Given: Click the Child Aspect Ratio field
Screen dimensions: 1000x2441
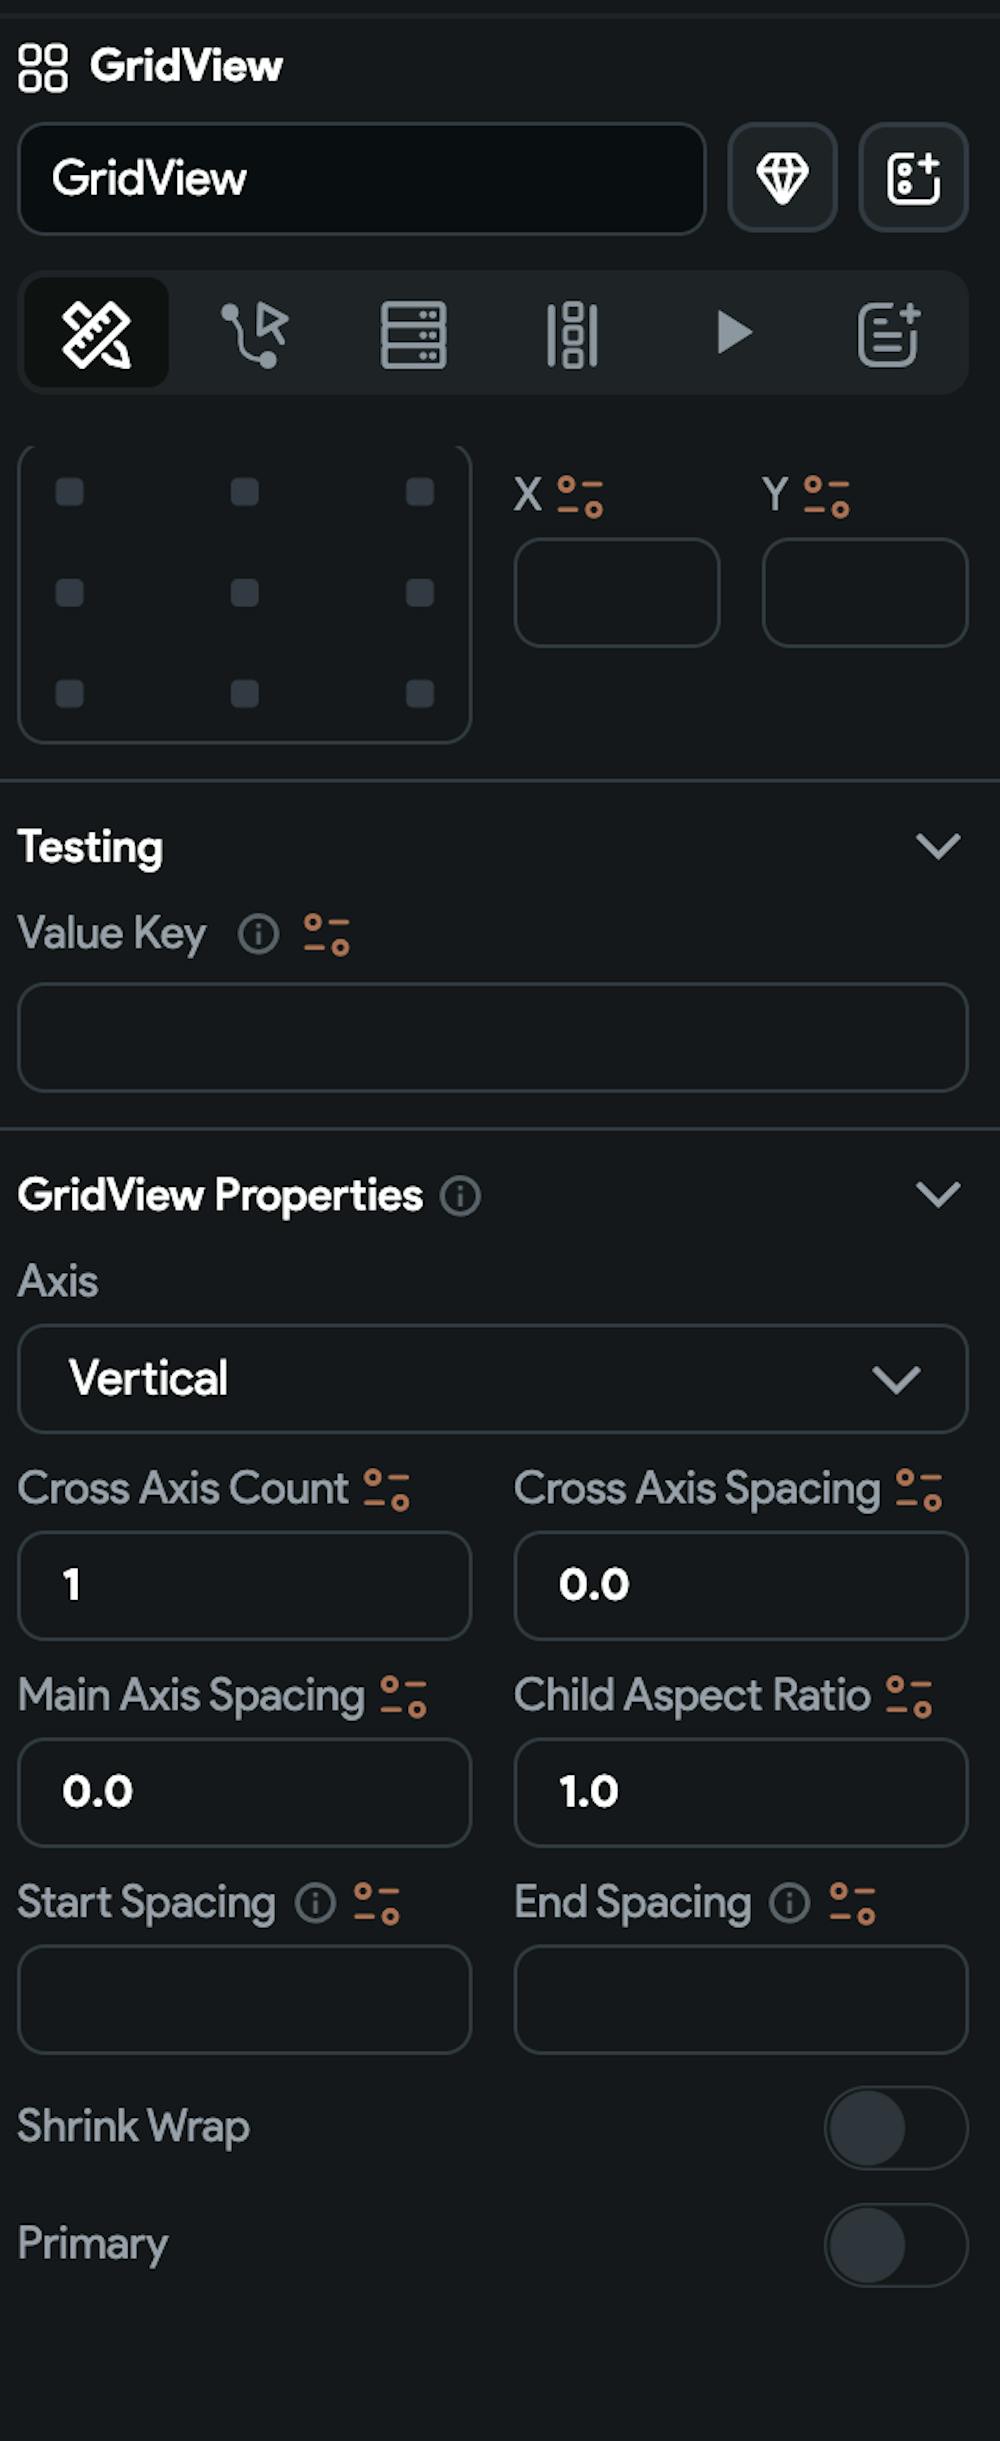Looking at the screenshot, I should point(740,1792).
